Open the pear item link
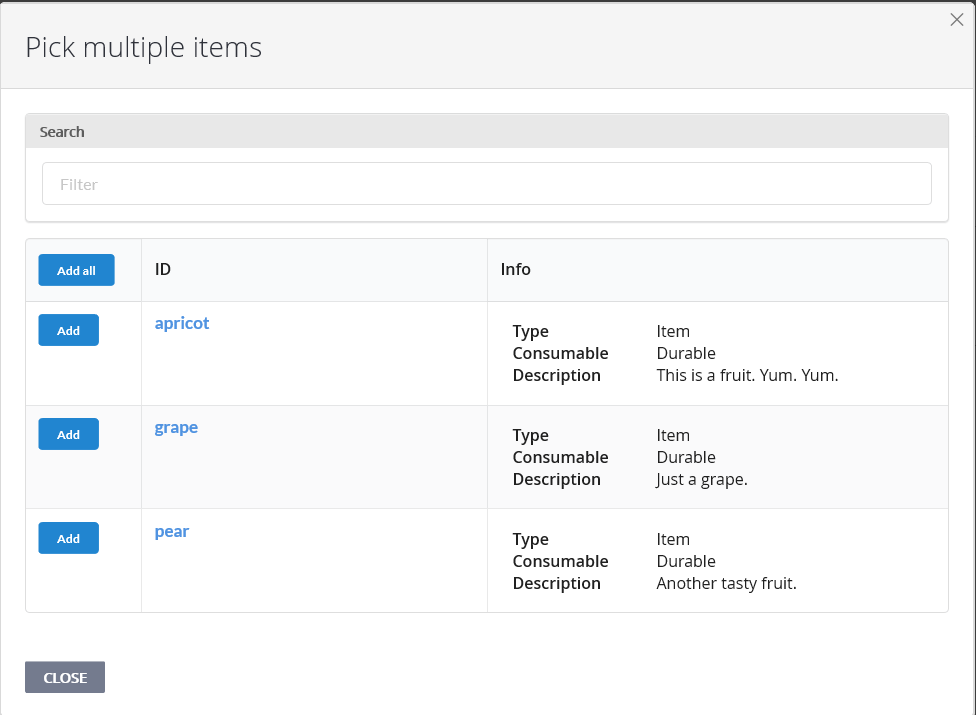The image size is (976, 715). tap(171, 531)
